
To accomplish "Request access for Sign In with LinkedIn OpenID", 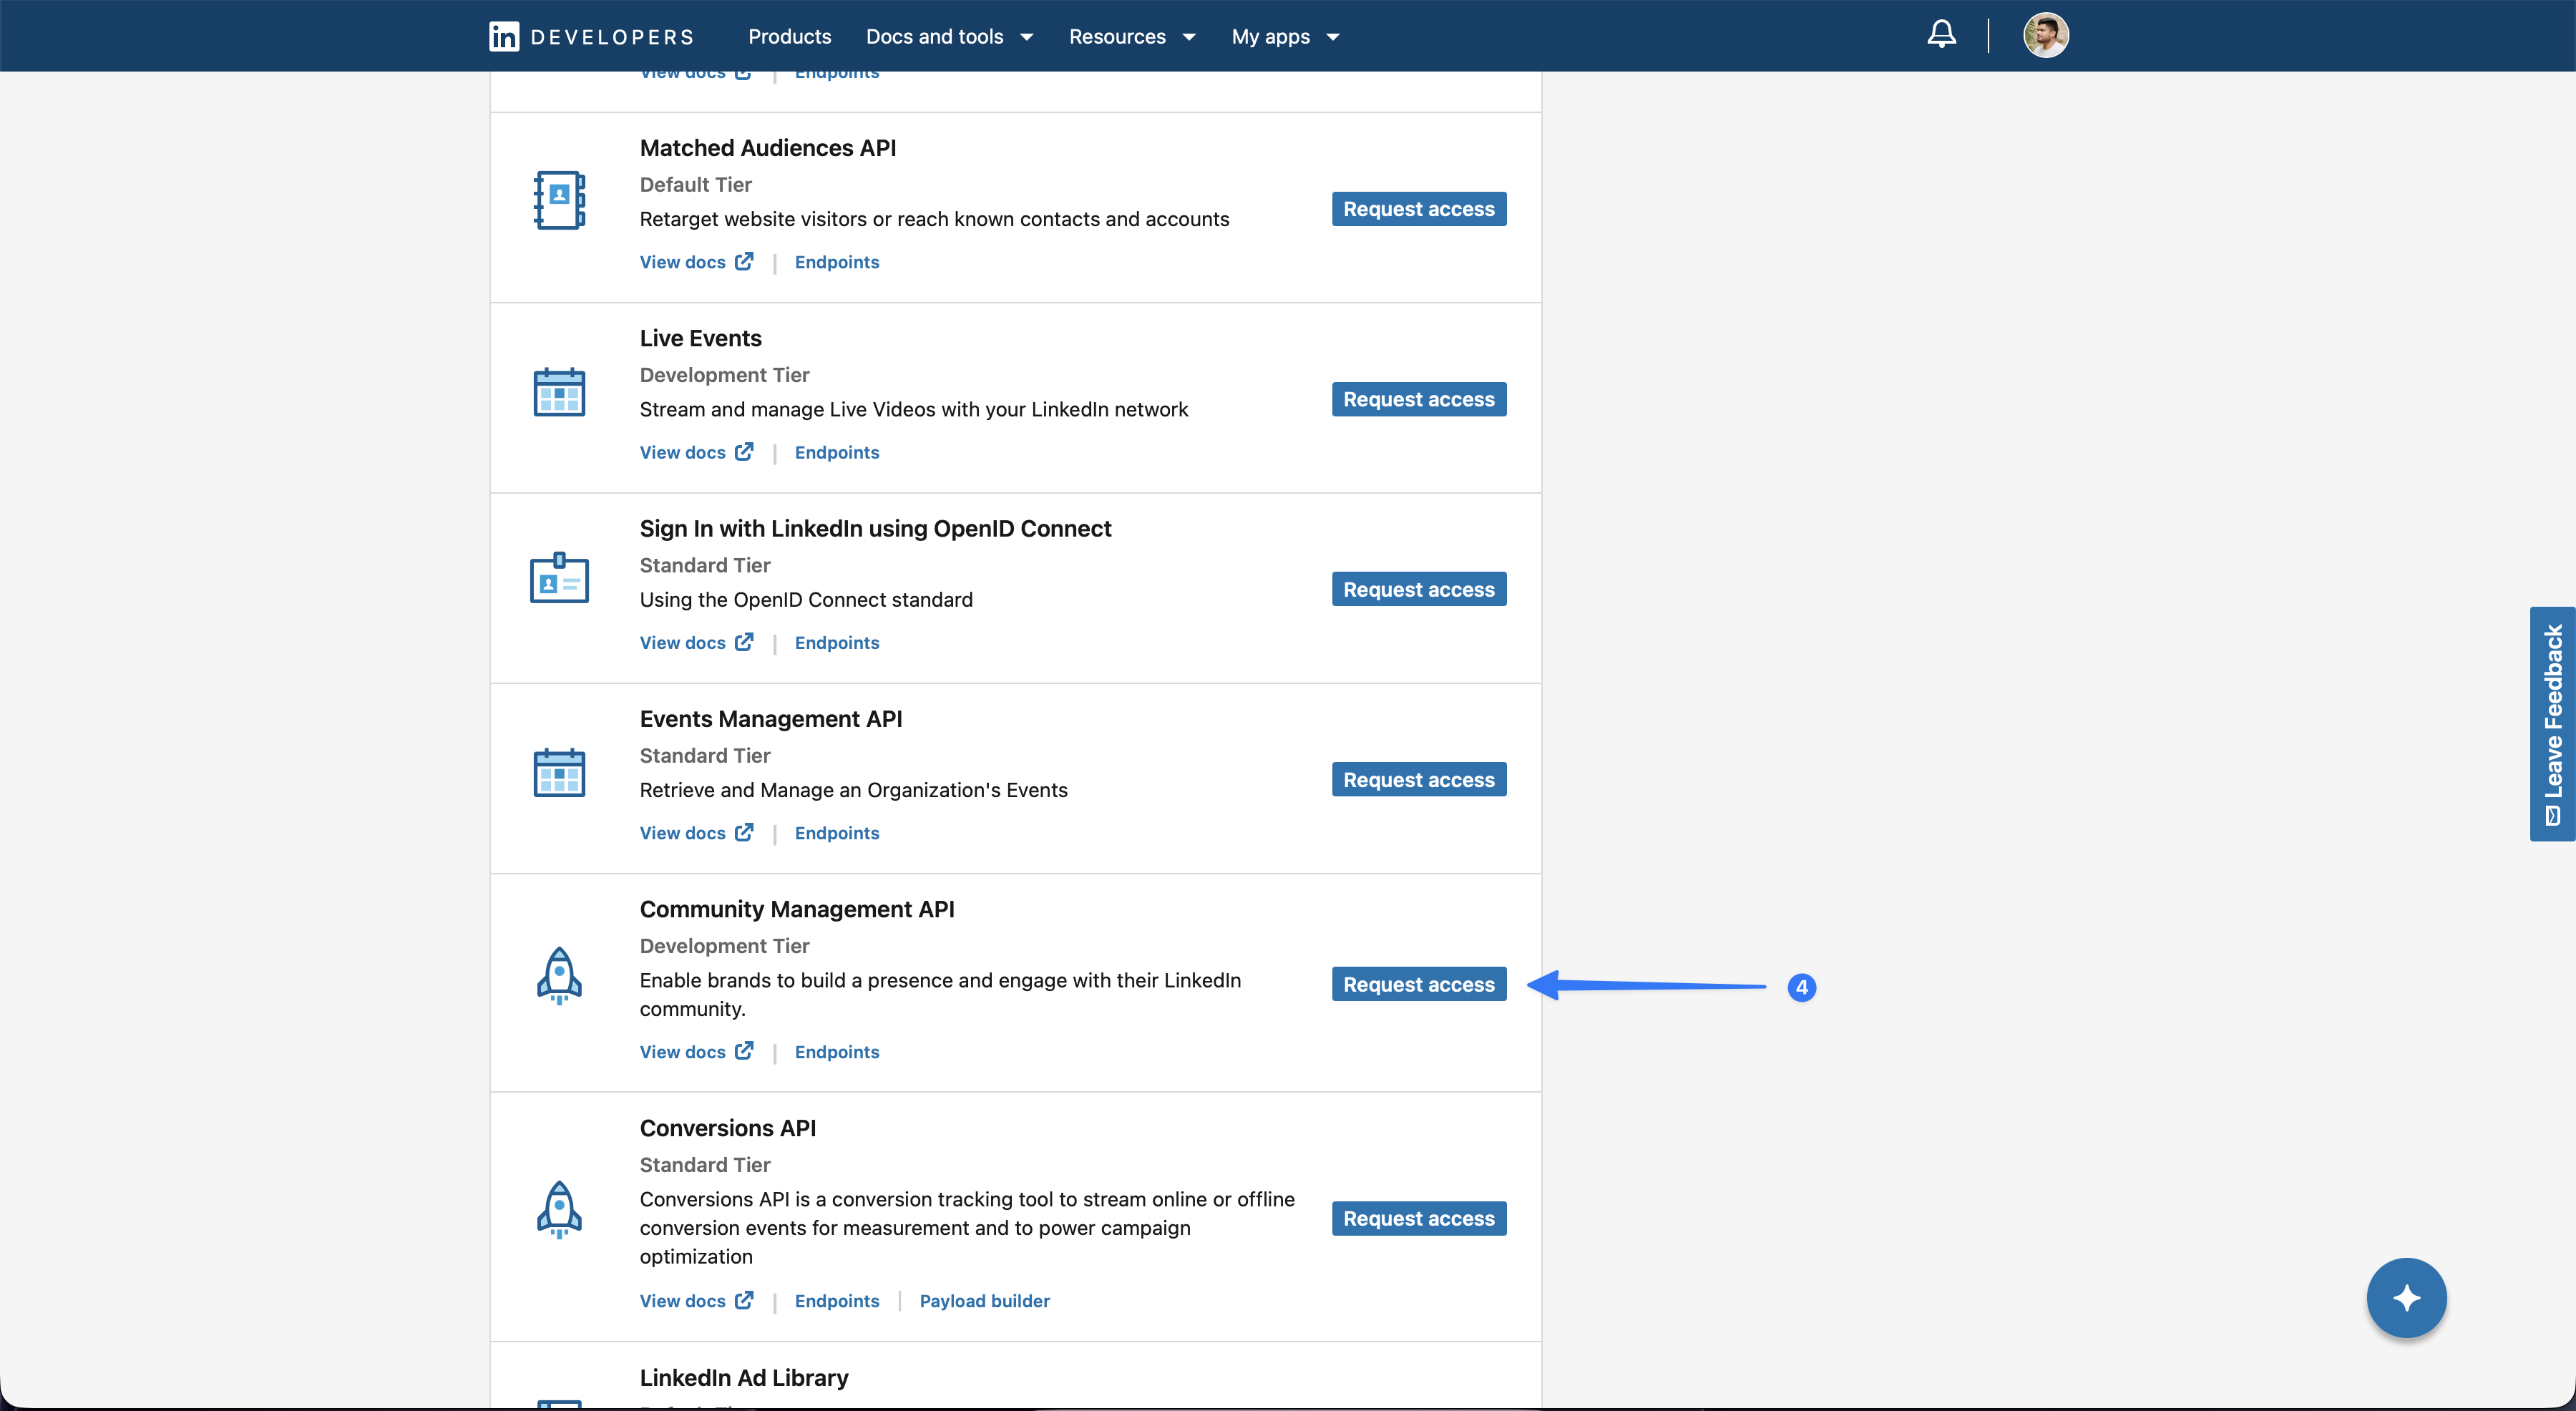I will [1418, 589].
